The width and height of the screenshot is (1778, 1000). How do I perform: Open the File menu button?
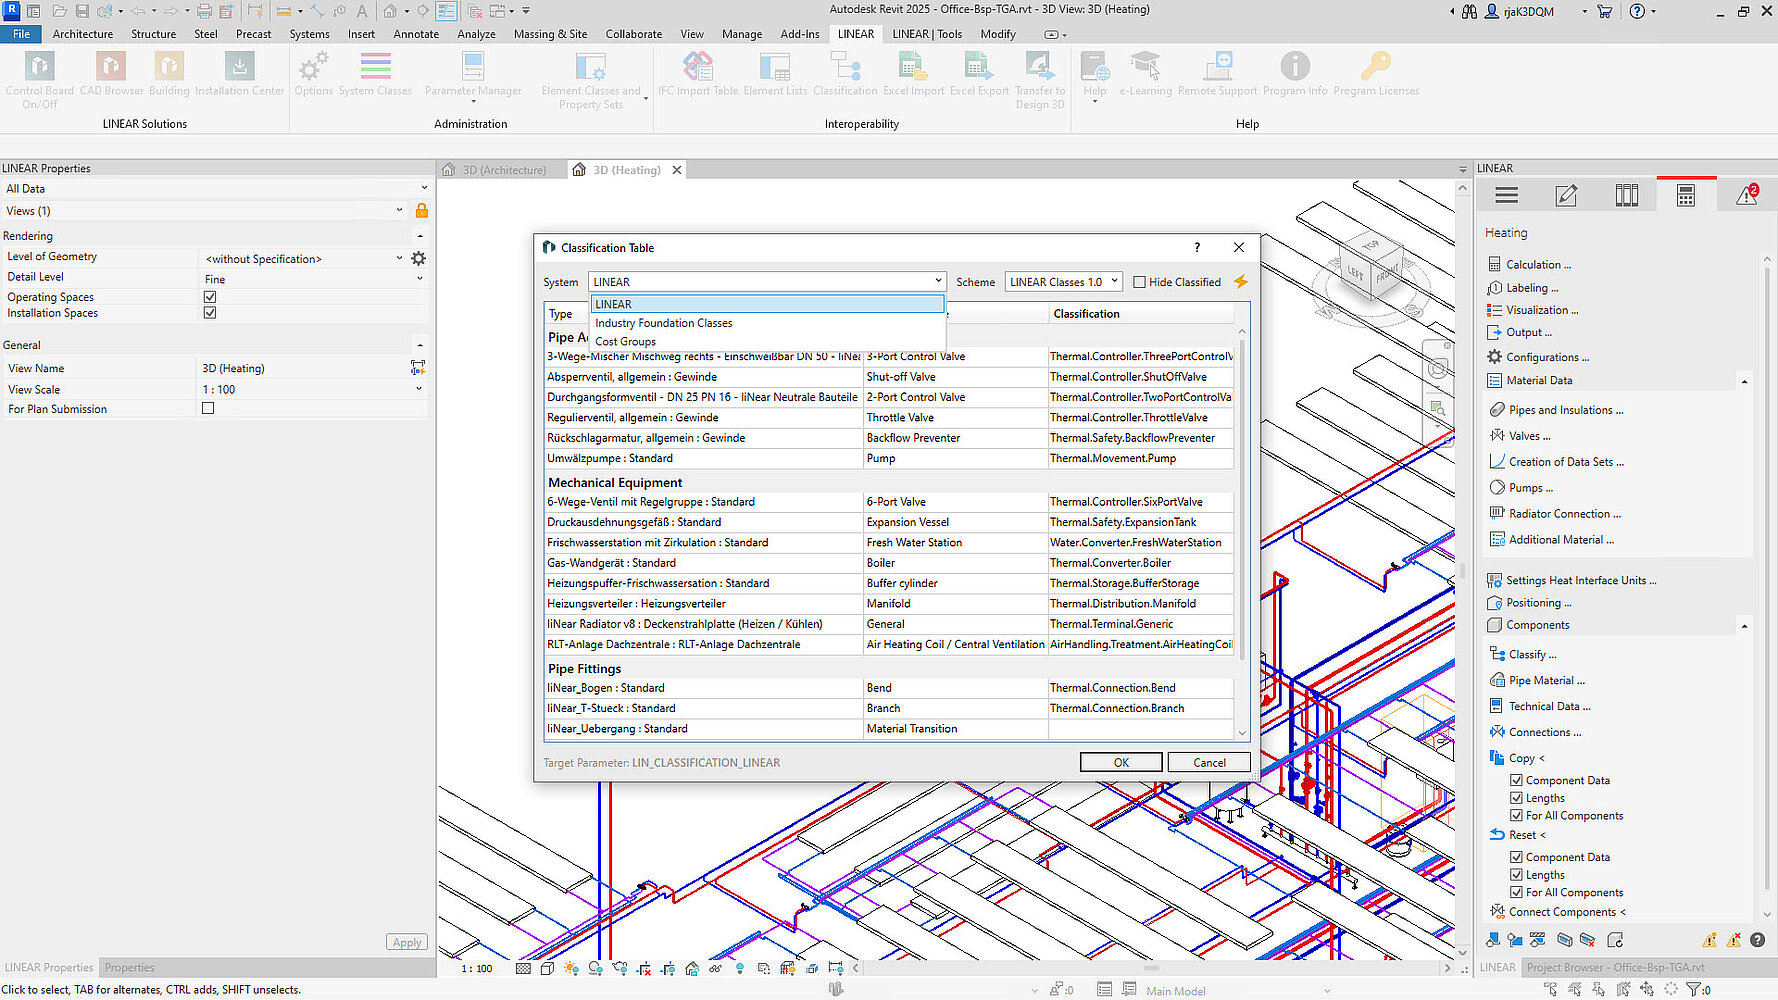(x=21, y=34)
